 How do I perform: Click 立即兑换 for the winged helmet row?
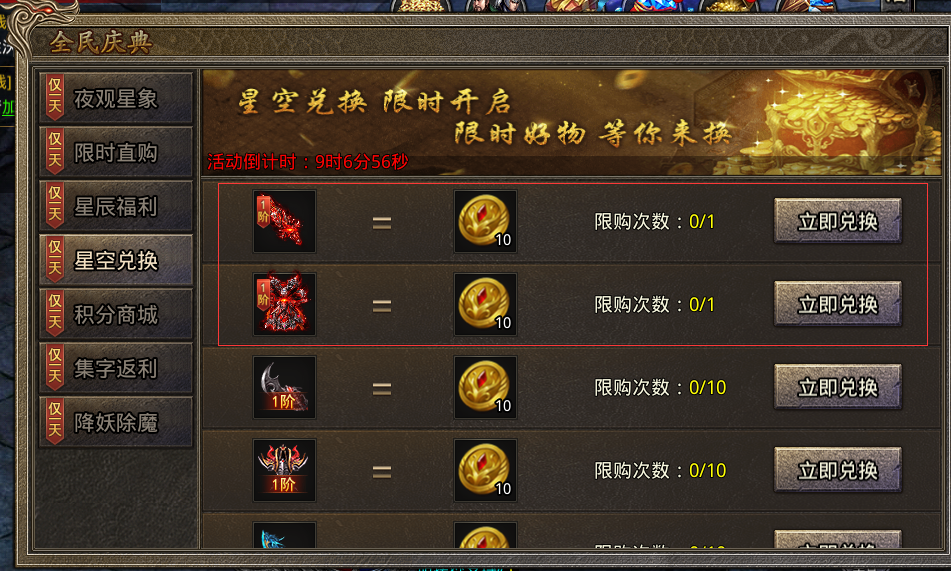point(838,470)
